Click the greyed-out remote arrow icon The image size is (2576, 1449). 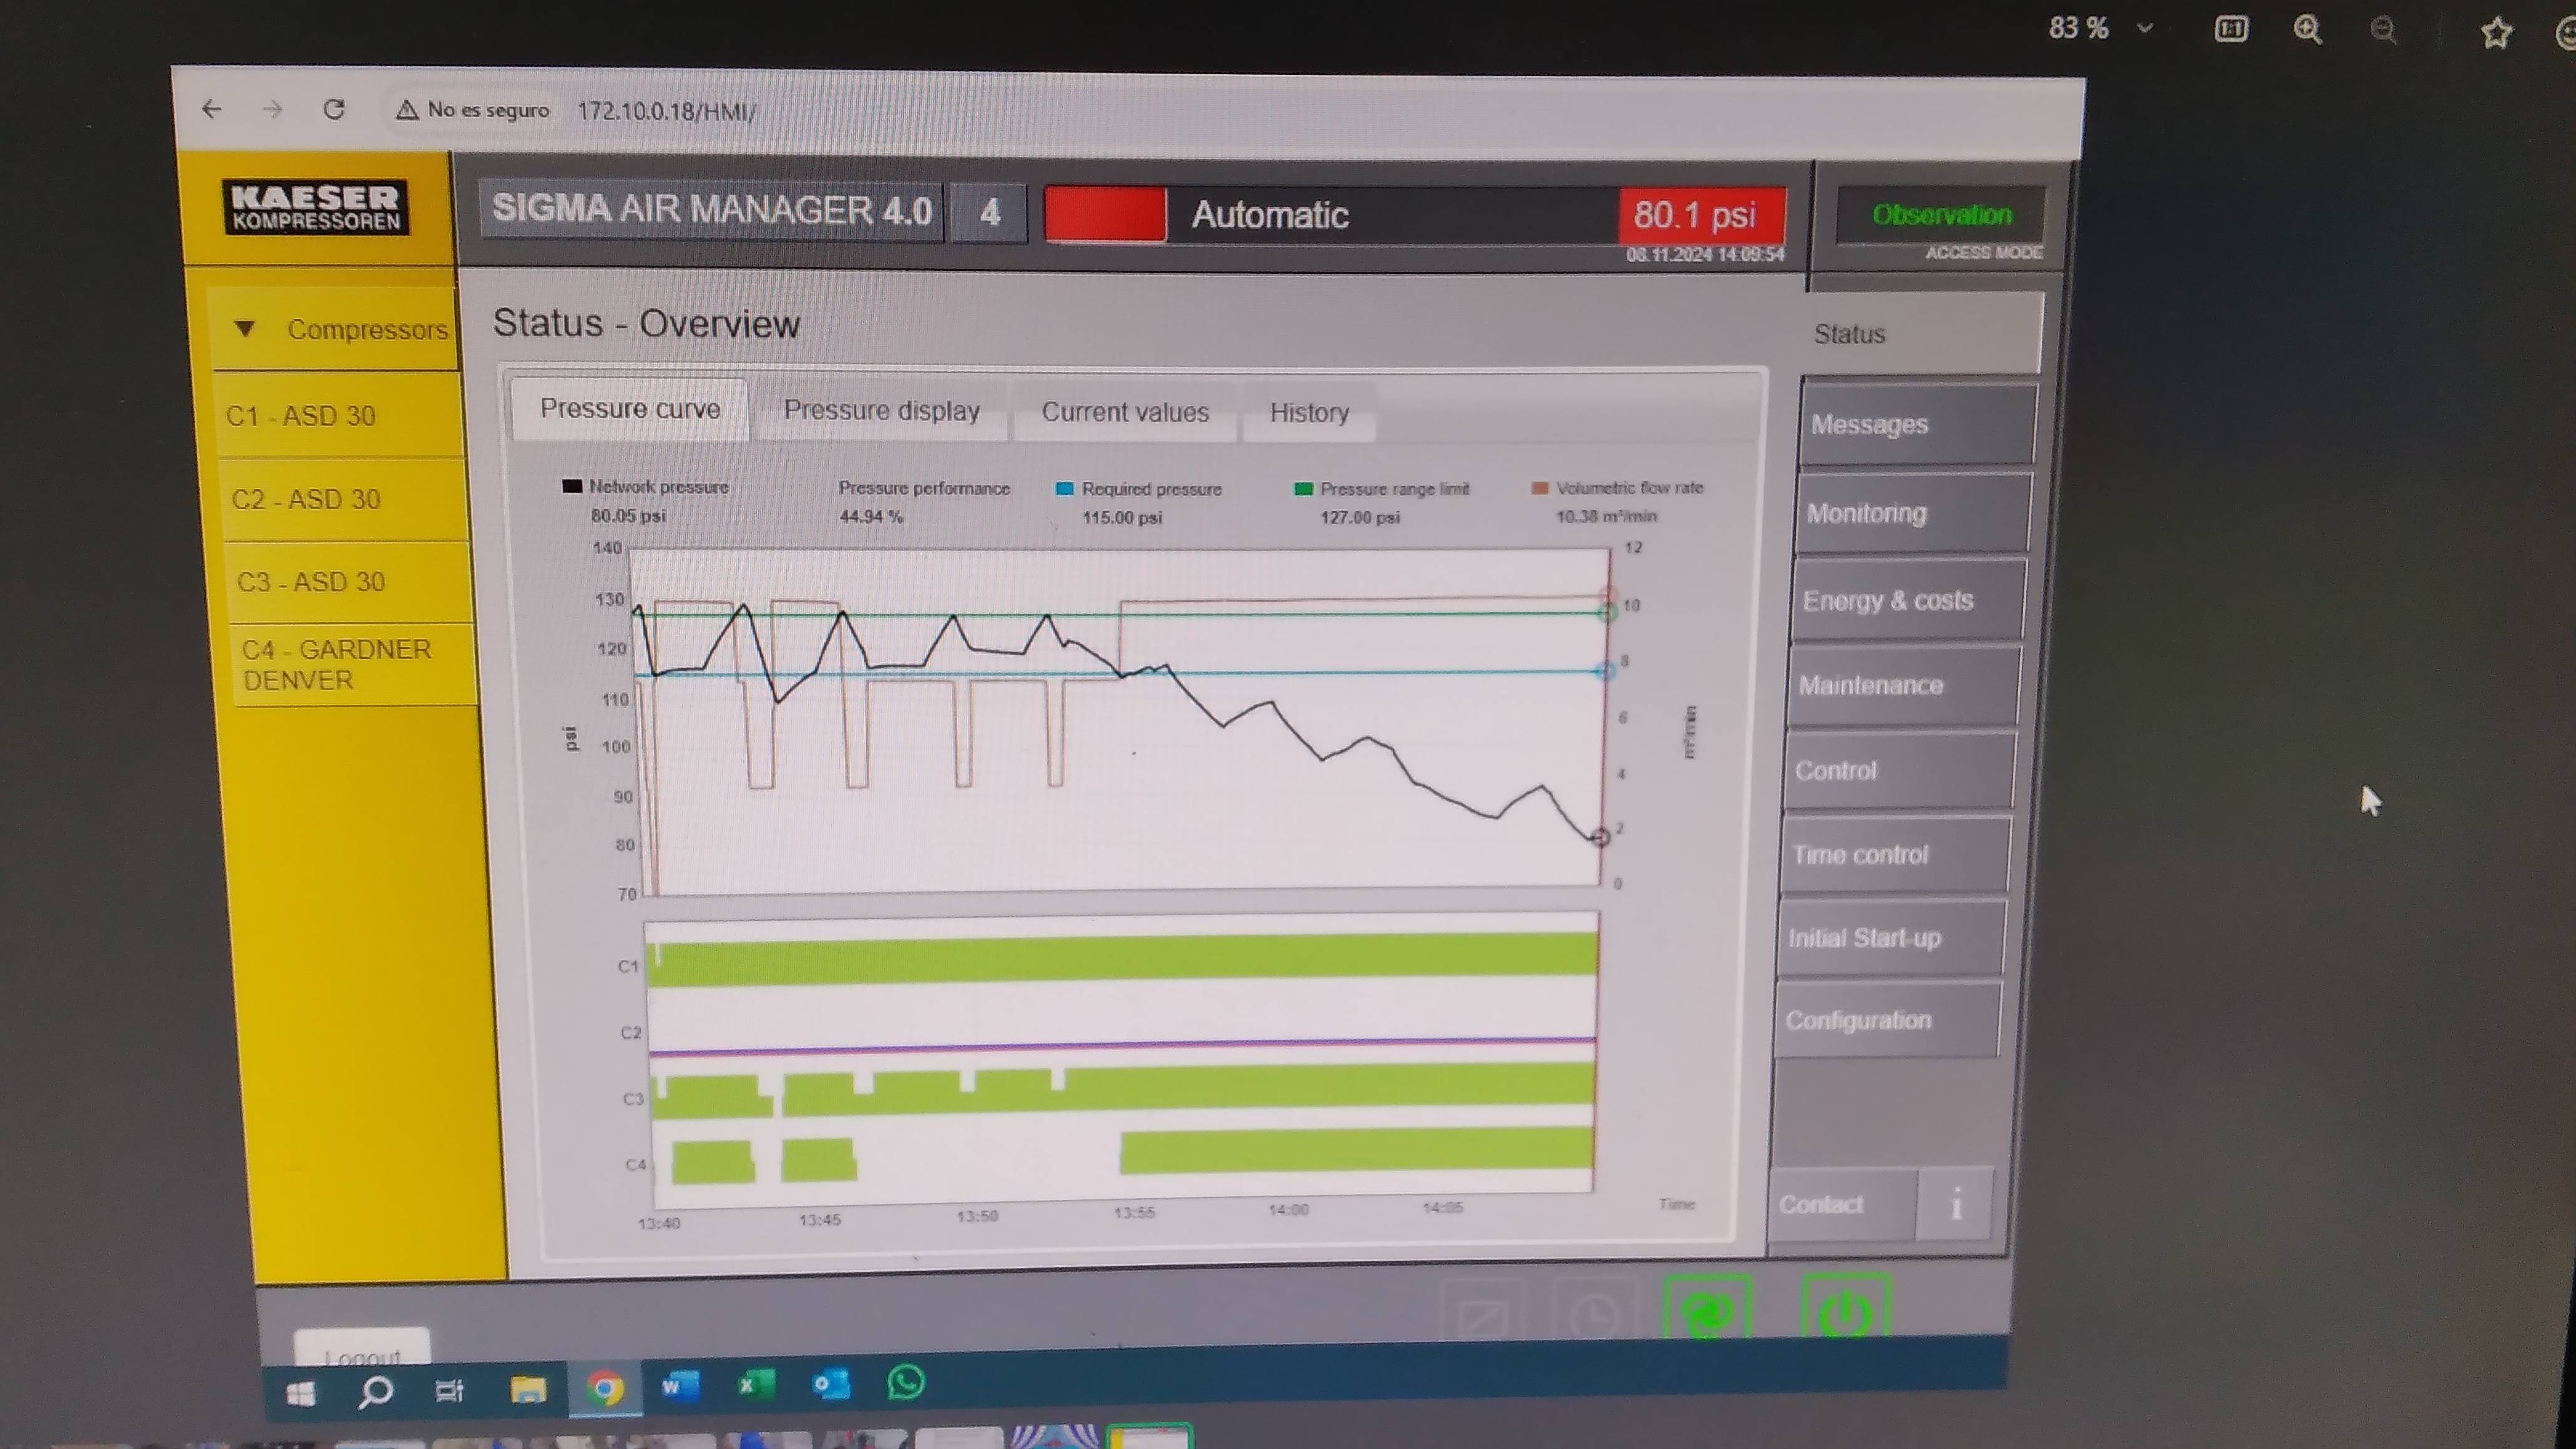(1483, 1314)
